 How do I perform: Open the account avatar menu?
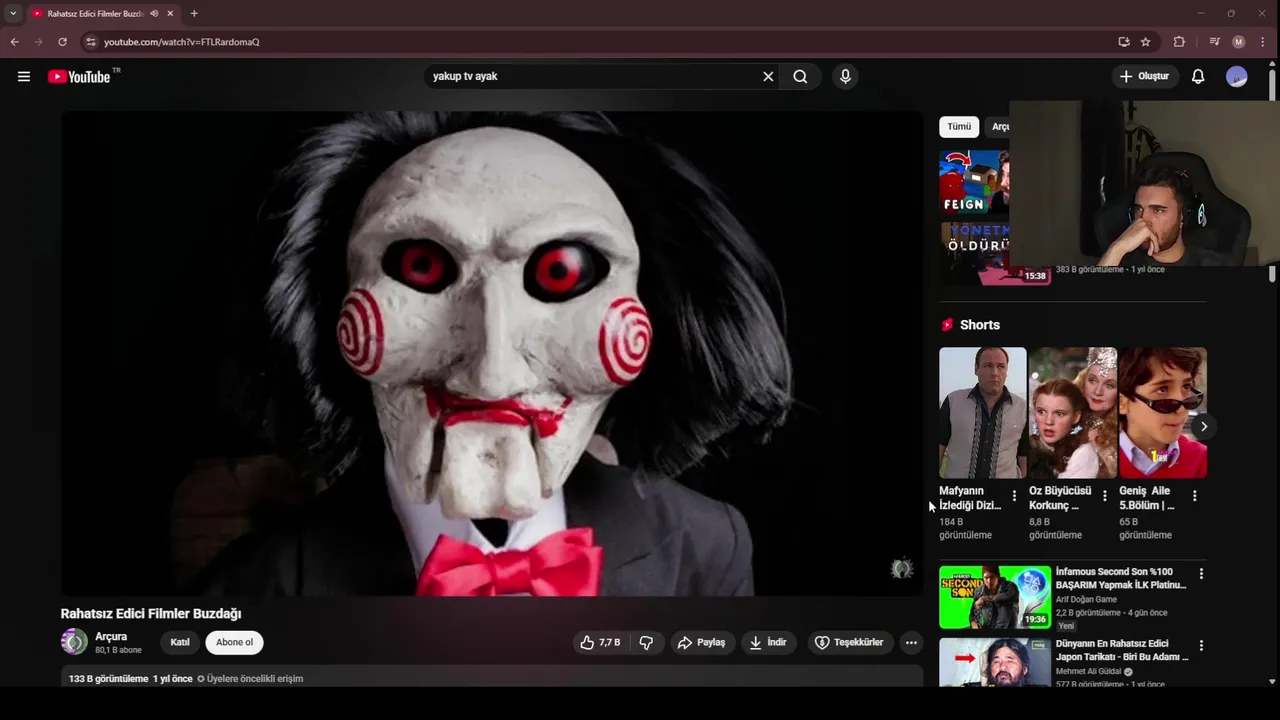click(x=1237, y=76)
